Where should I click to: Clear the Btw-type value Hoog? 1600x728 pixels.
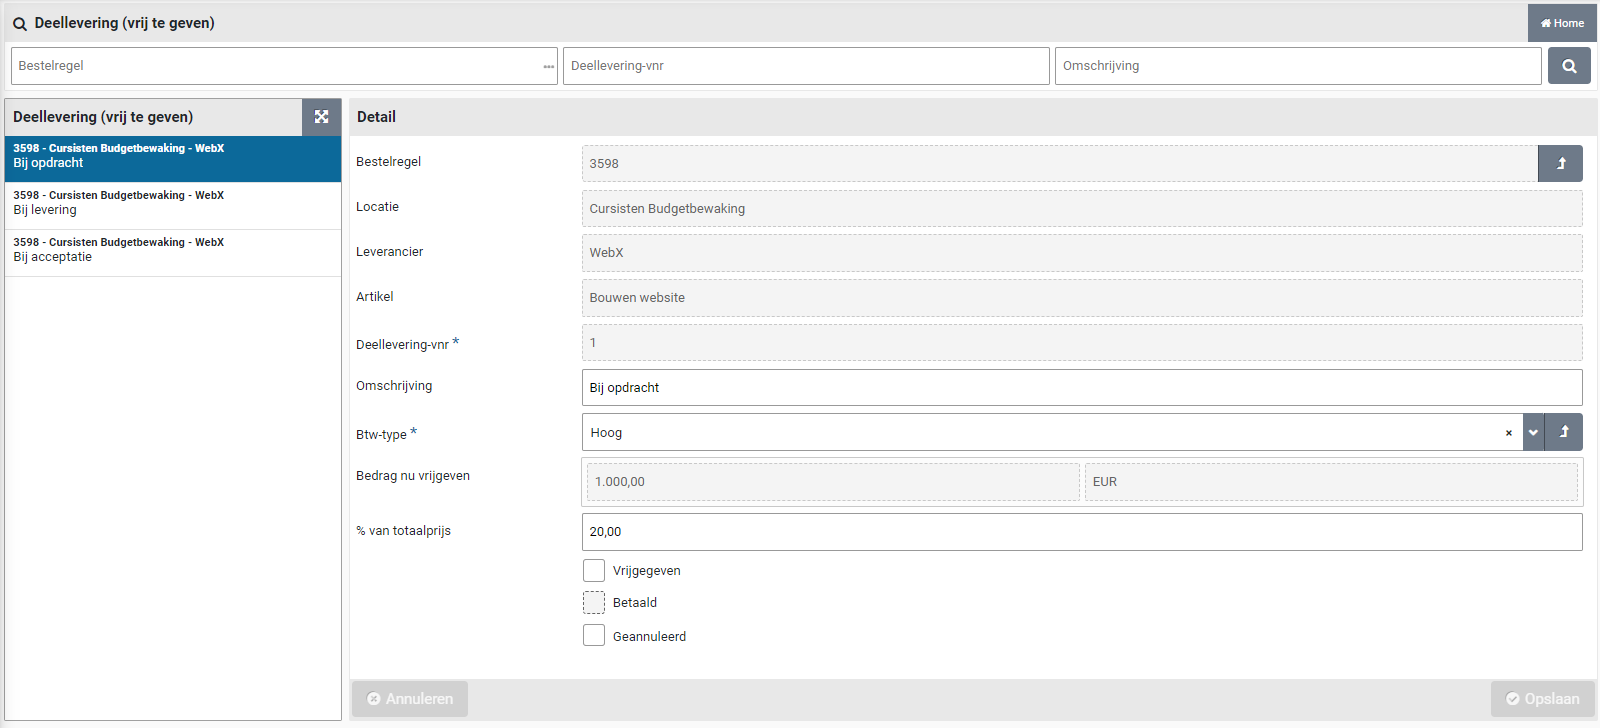[1508, 433]
